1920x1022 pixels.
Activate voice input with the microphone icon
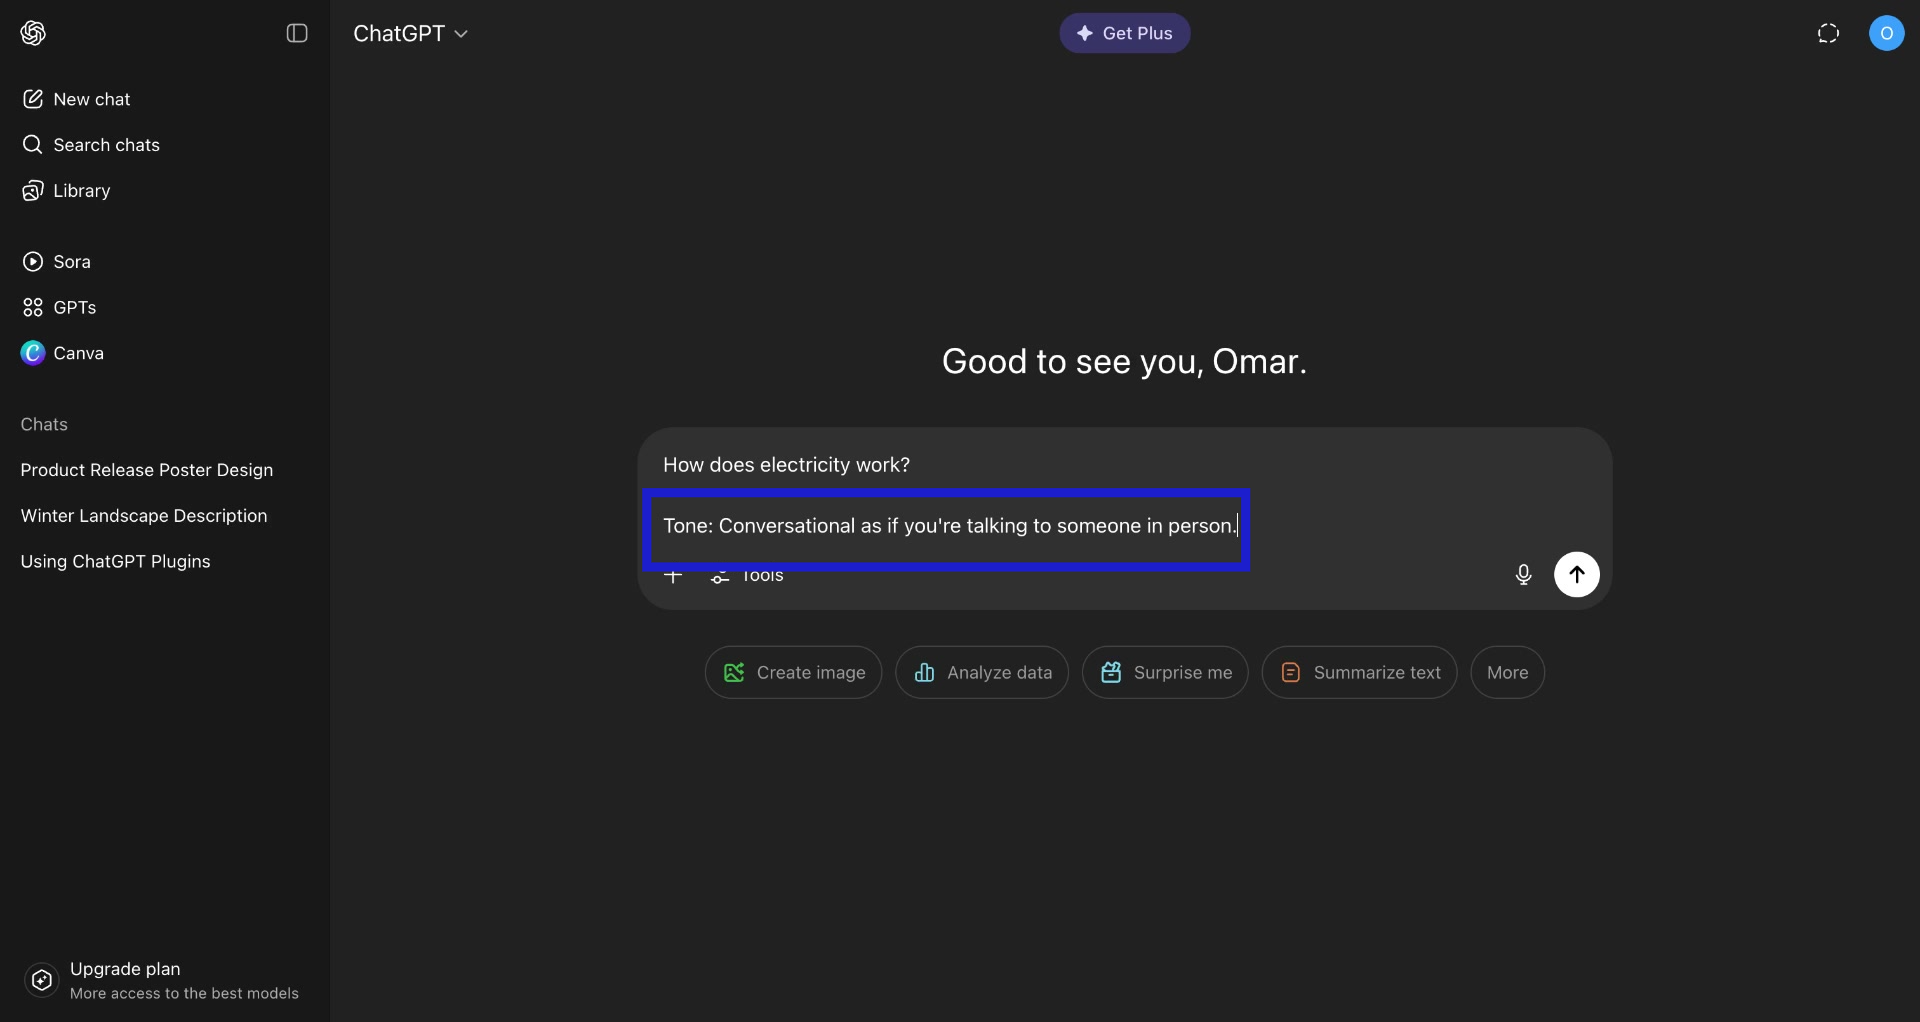point(1522,574)
